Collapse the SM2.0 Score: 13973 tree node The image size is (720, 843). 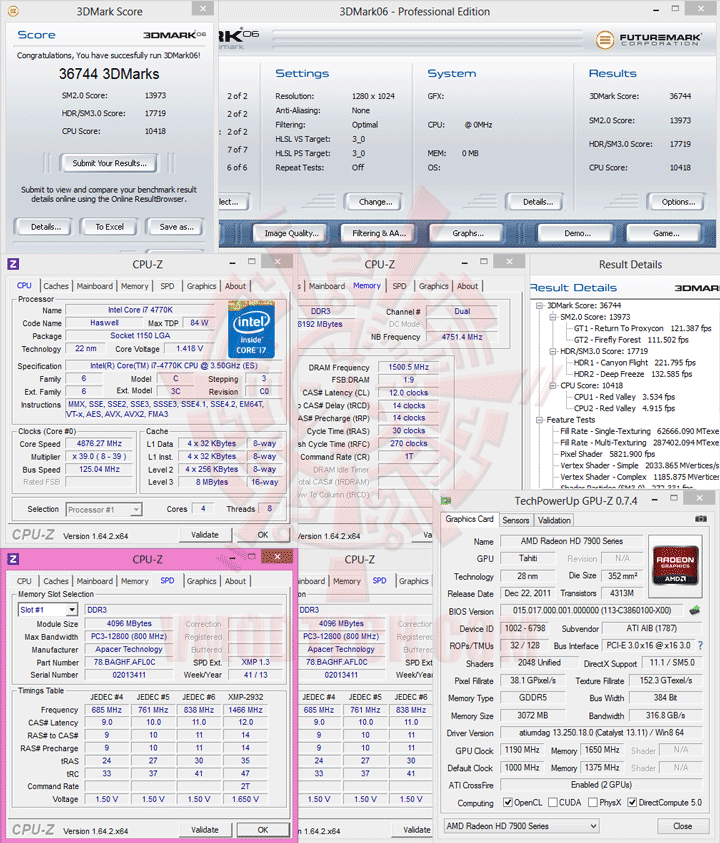[x=553, y=317]
